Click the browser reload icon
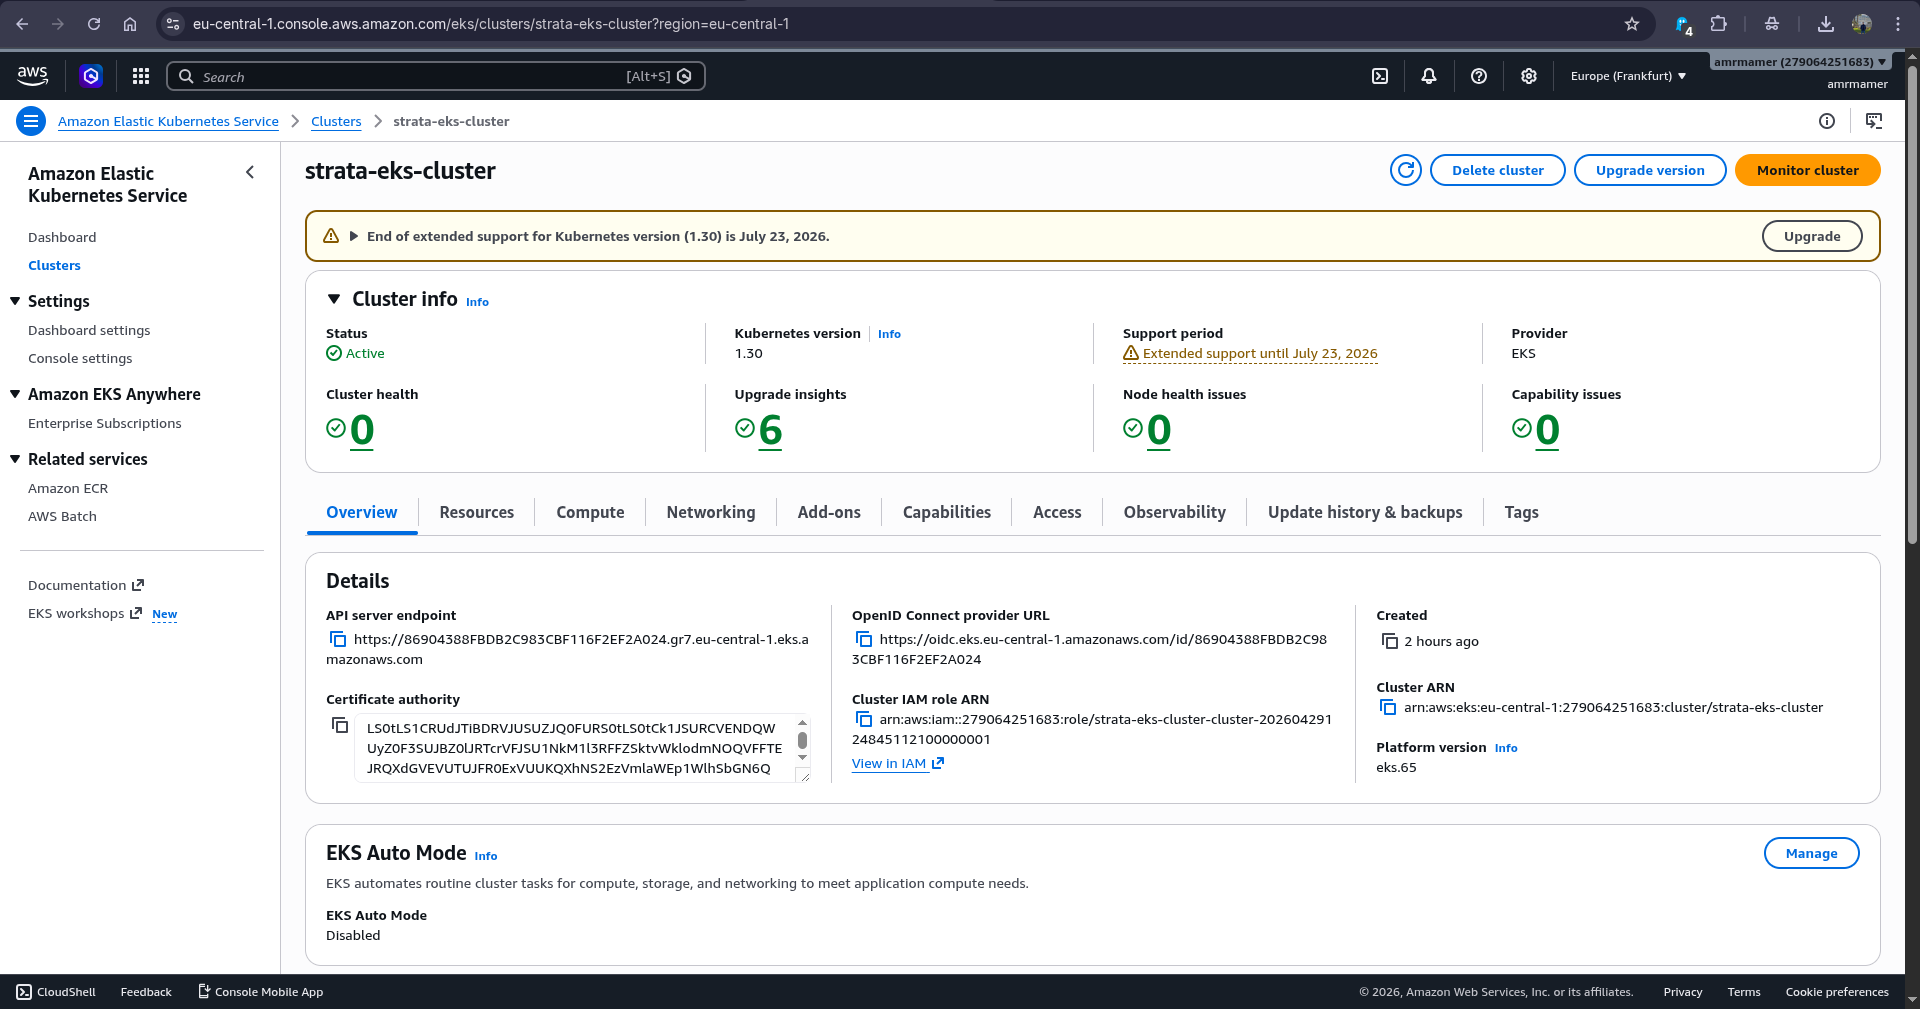The image size is (1920, 1009). (x=94, y=24)
